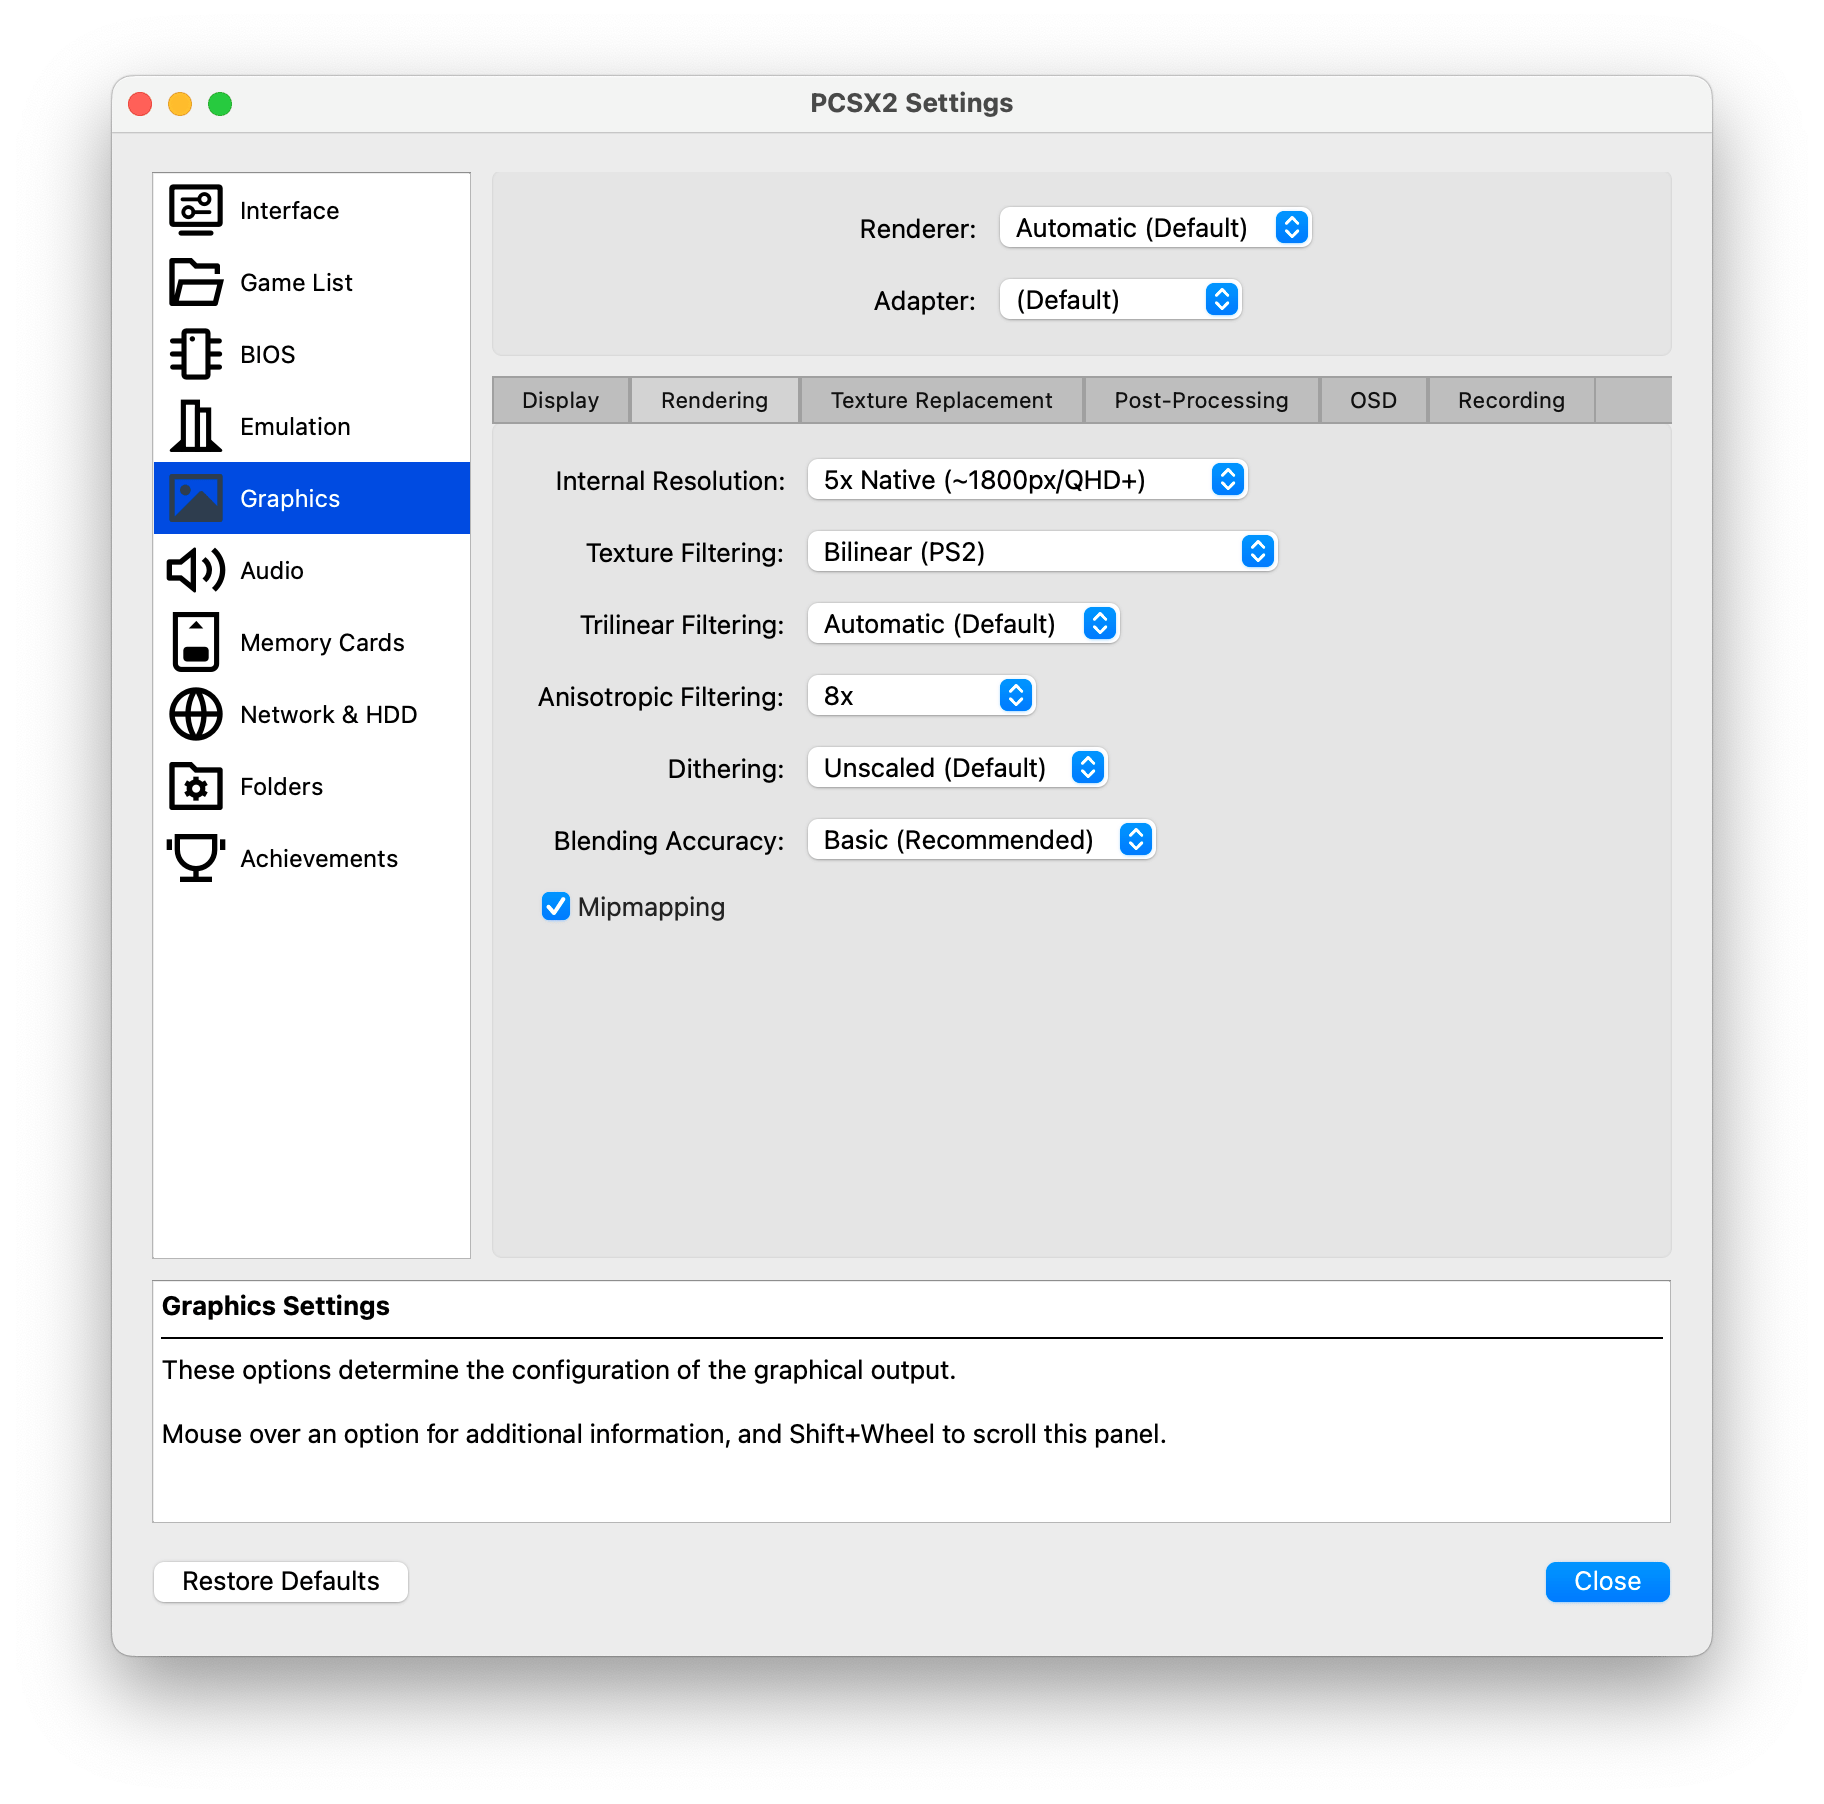
Task: Select the Interface label in sidebar
Action: click(290, 210)
